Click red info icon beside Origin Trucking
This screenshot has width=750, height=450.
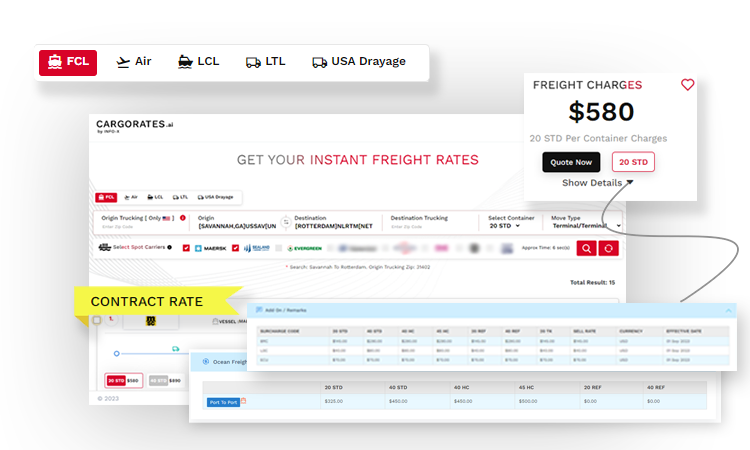pos(183,218)
